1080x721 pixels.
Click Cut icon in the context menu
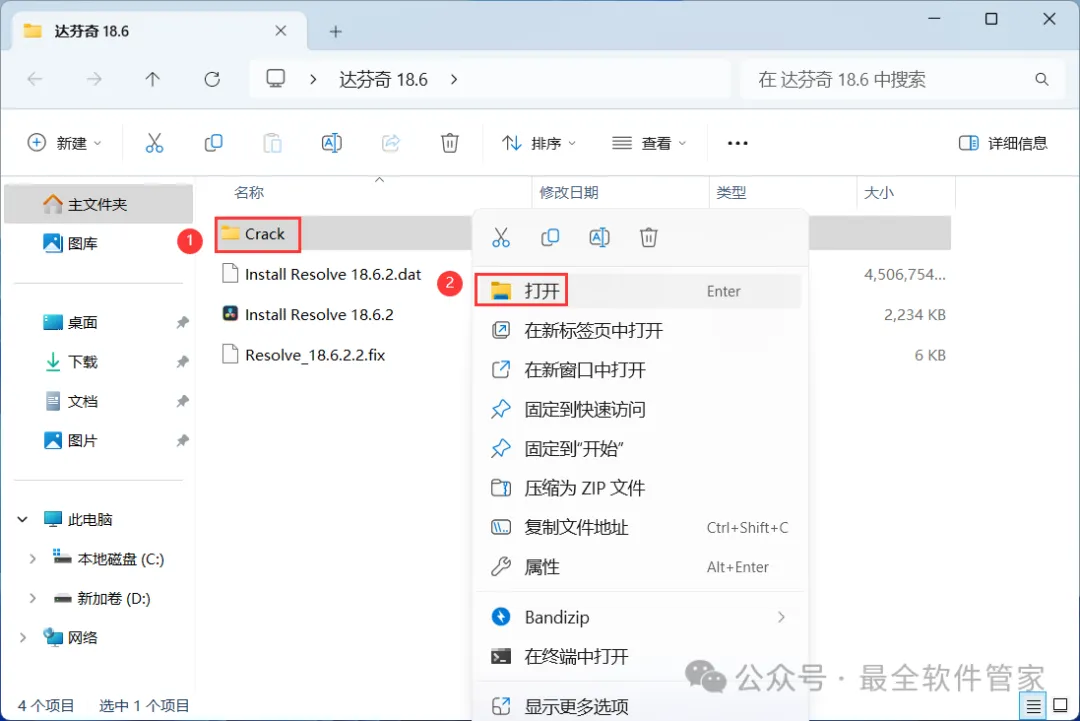(x=501, y=238)
